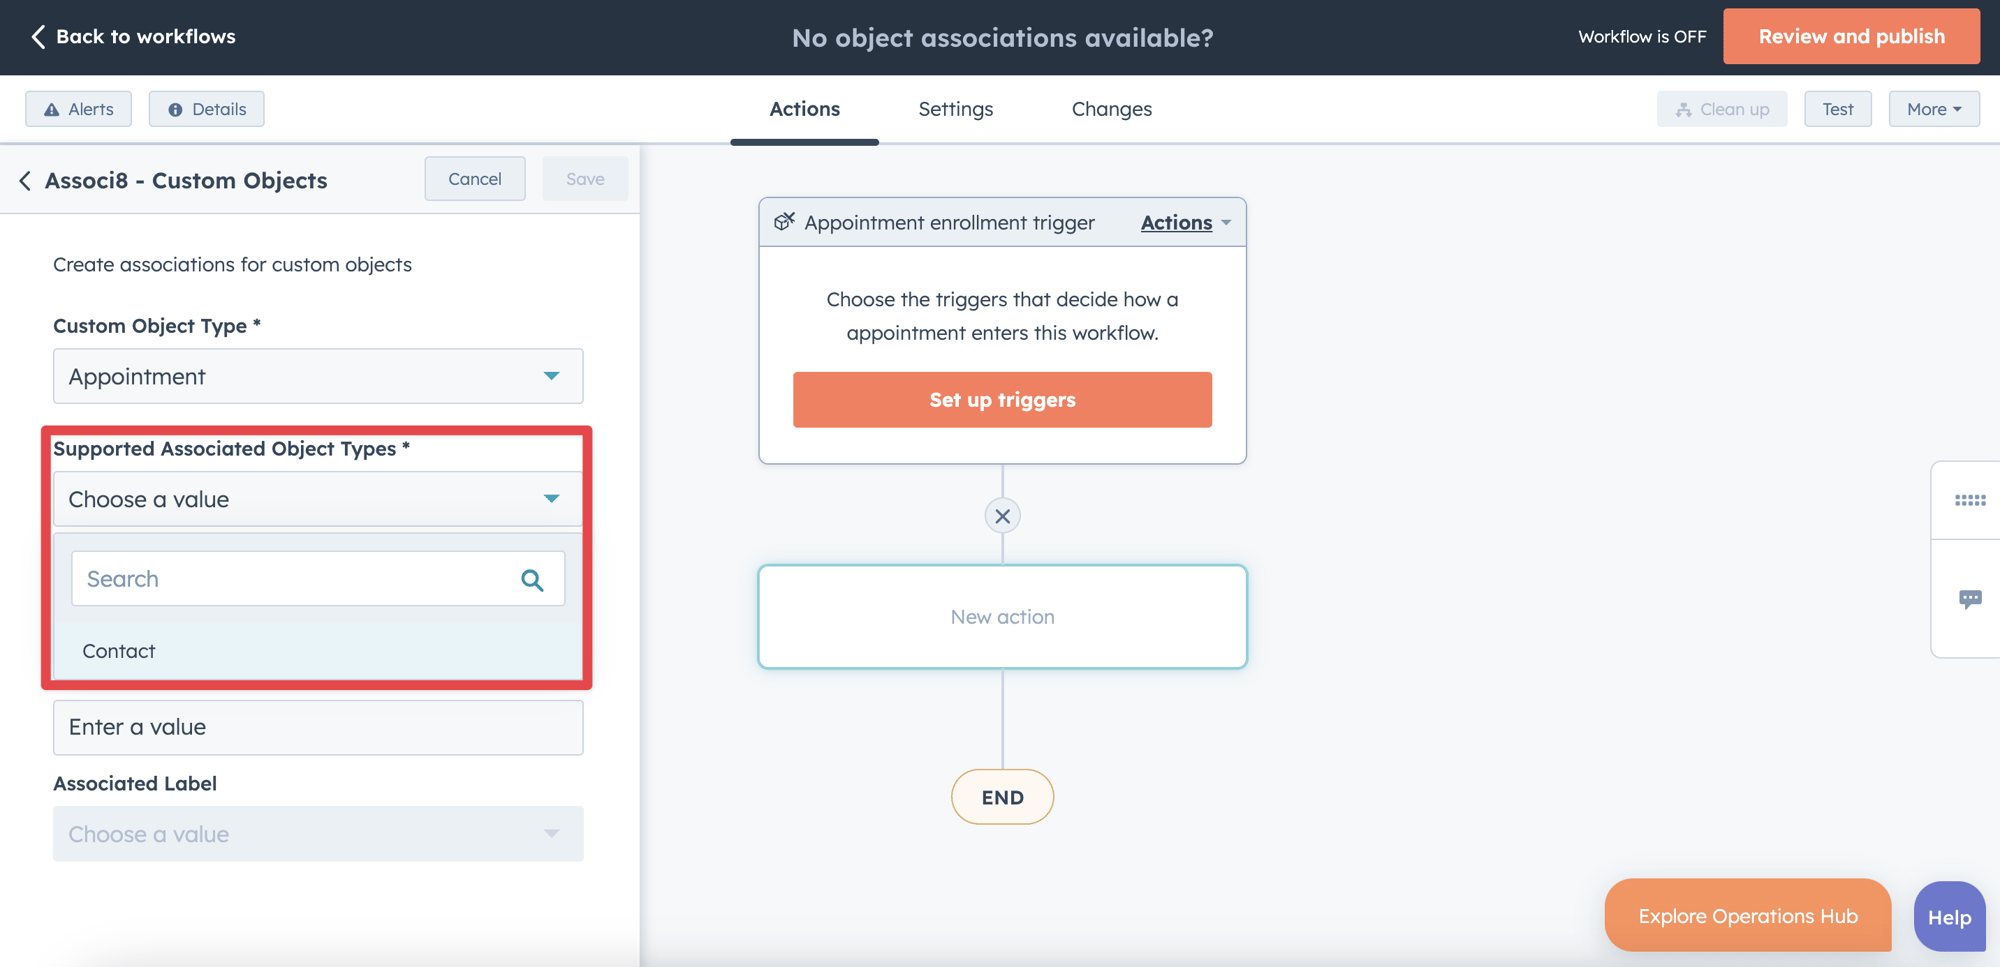Open the More dropdown
This screenshot has width=2000, height=967.
click(1932, 108)
